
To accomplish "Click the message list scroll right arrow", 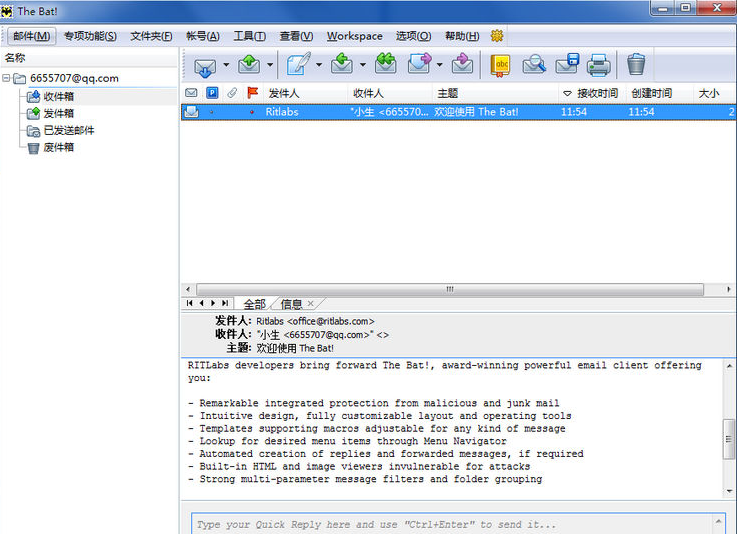I will [729, 289].
